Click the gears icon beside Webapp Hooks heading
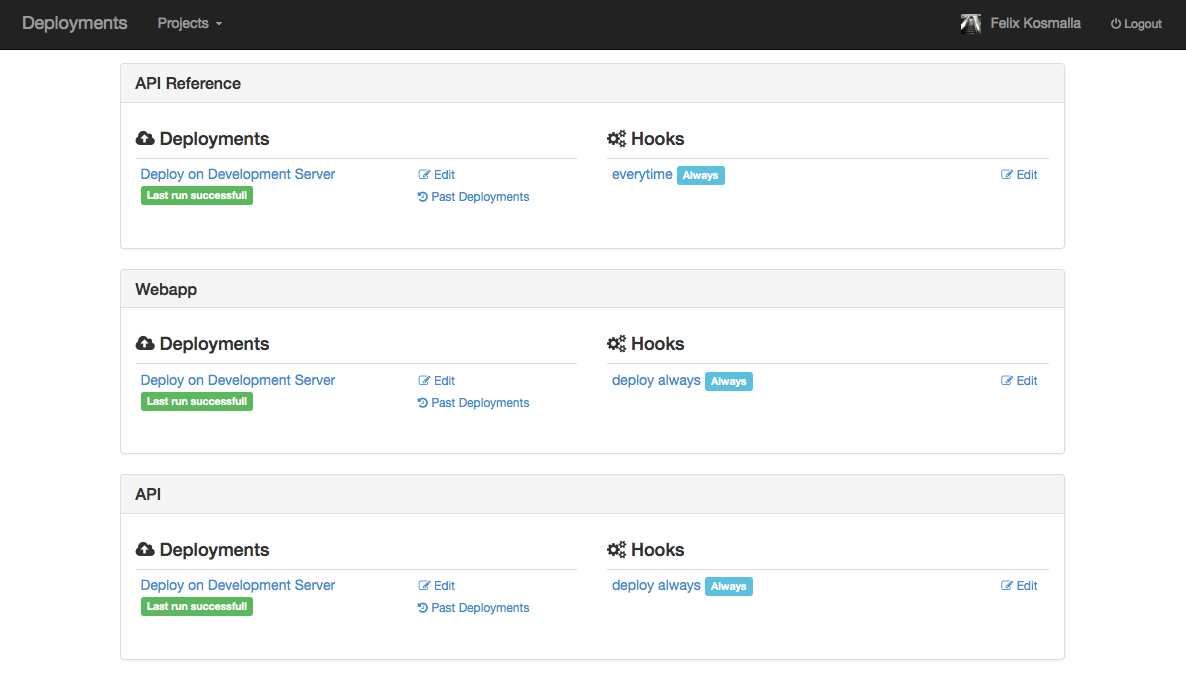The width and height of the screenshot is (1186, 673). click(616, 344)
